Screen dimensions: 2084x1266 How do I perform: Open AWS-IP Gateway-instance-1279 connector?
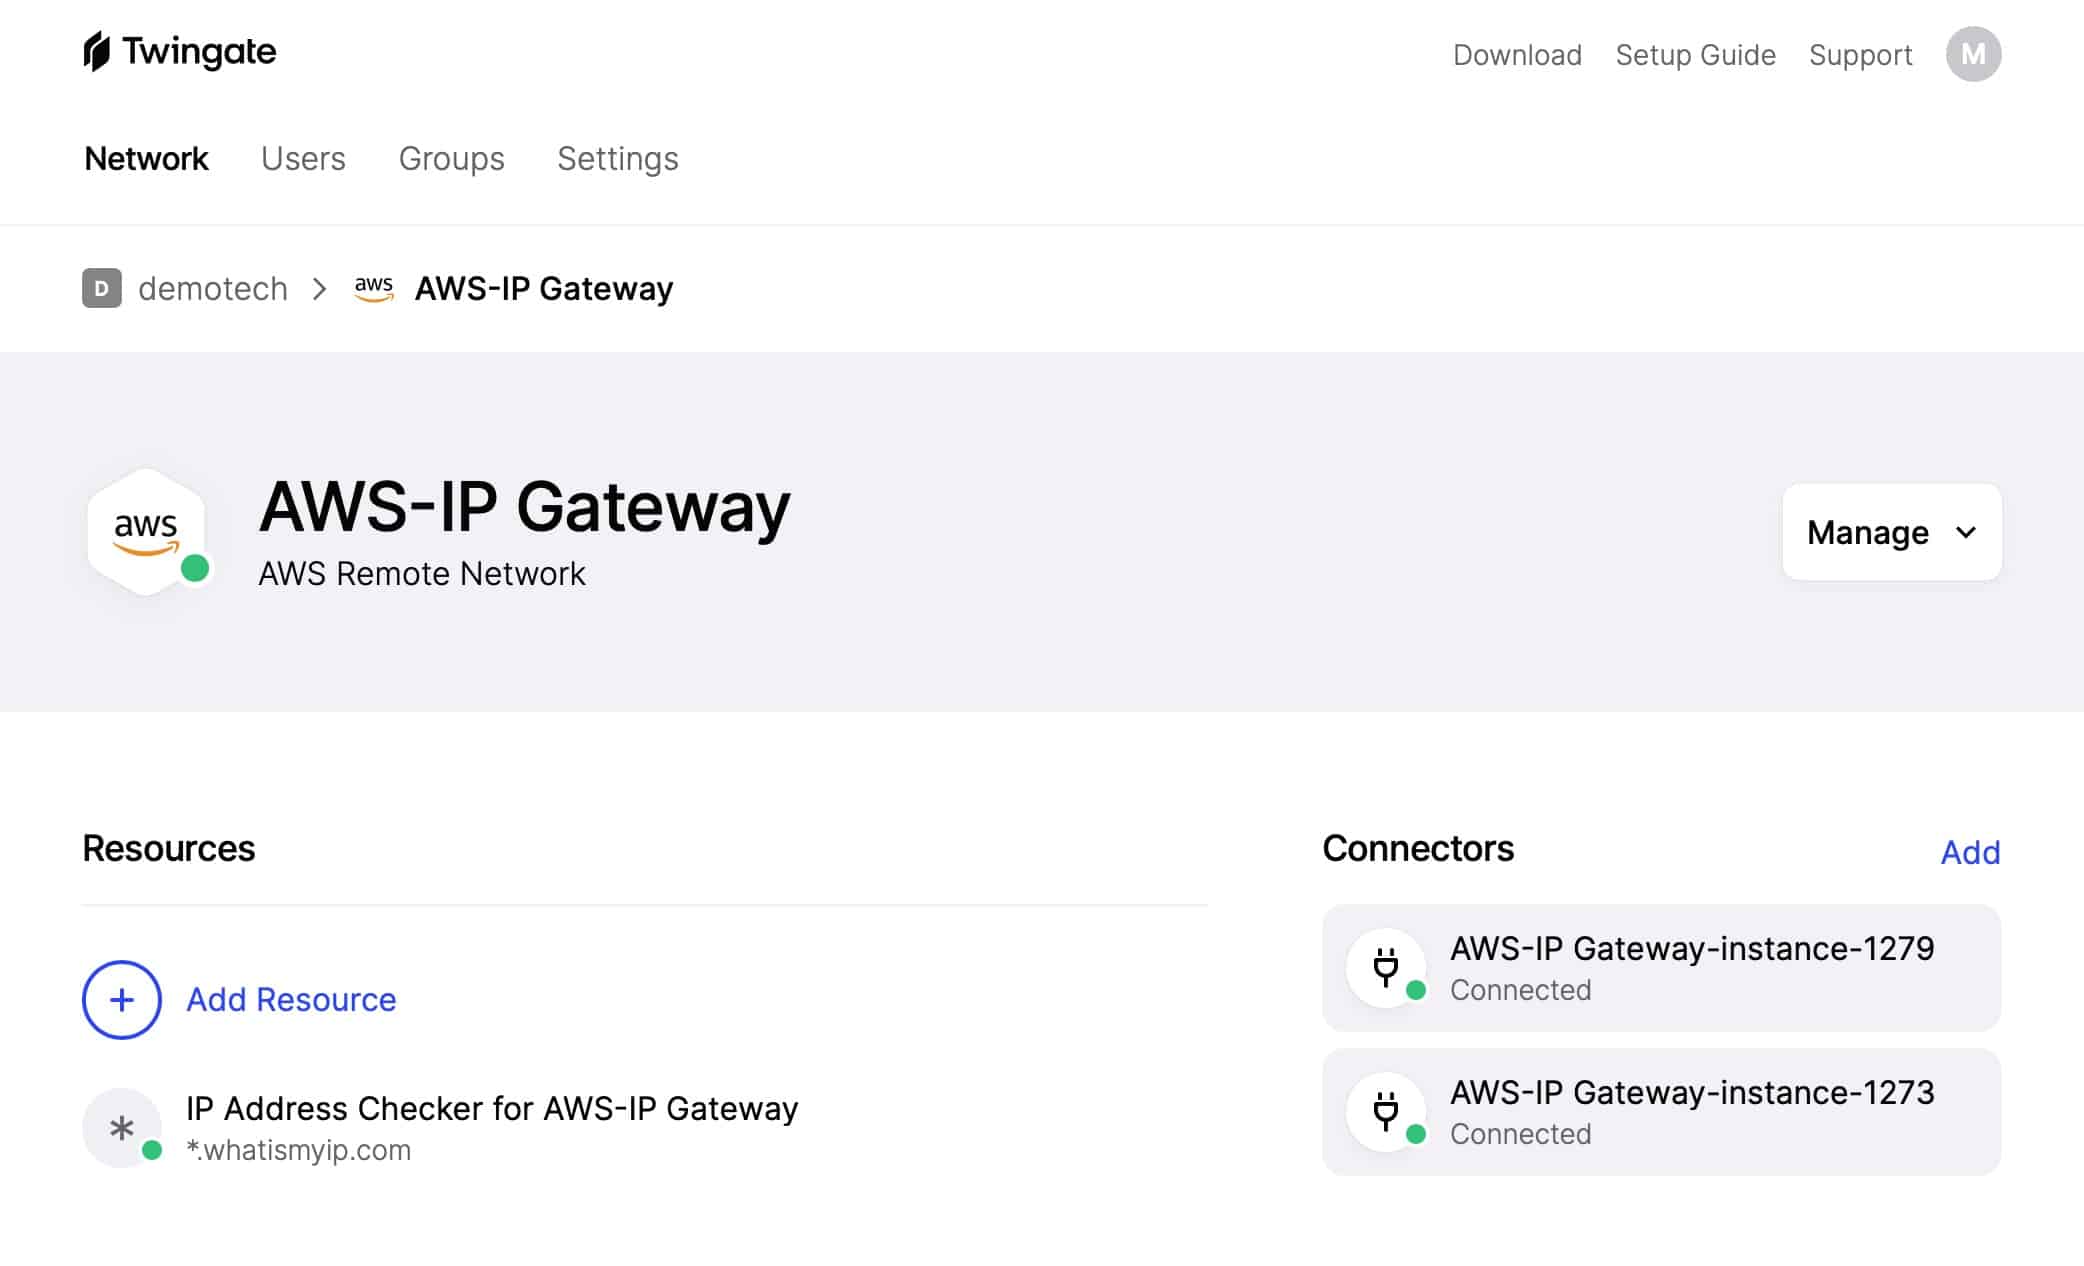1661,968
